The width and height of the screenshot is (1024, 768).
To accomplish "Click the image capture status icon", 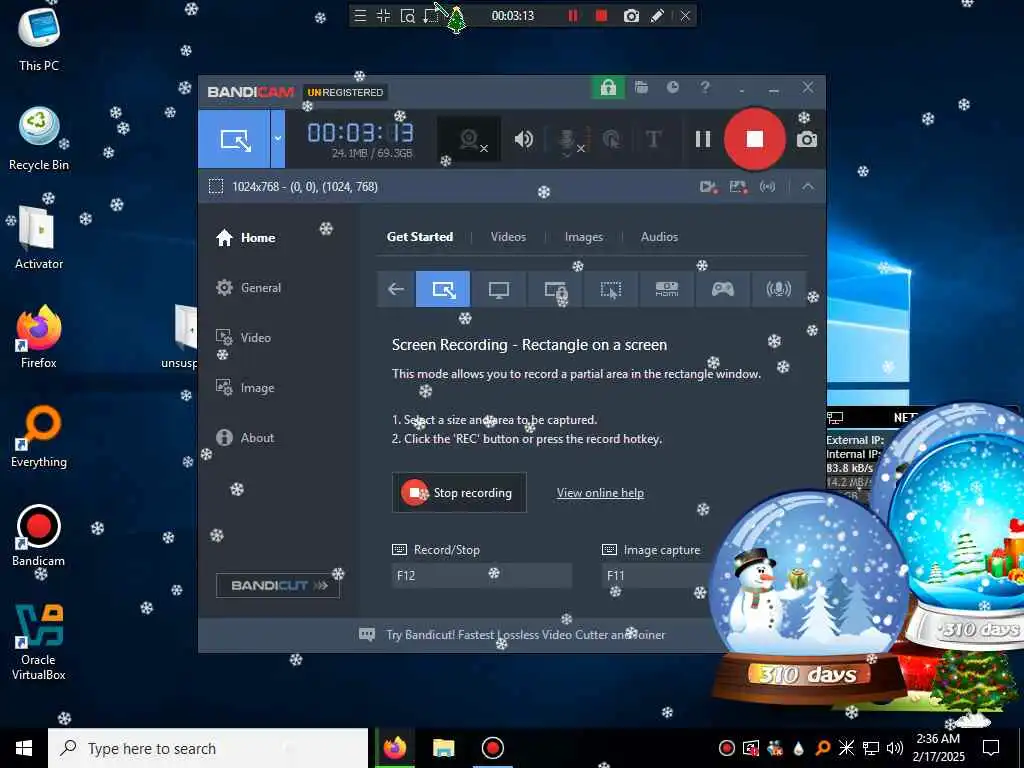I will click(x=739, y=187).
